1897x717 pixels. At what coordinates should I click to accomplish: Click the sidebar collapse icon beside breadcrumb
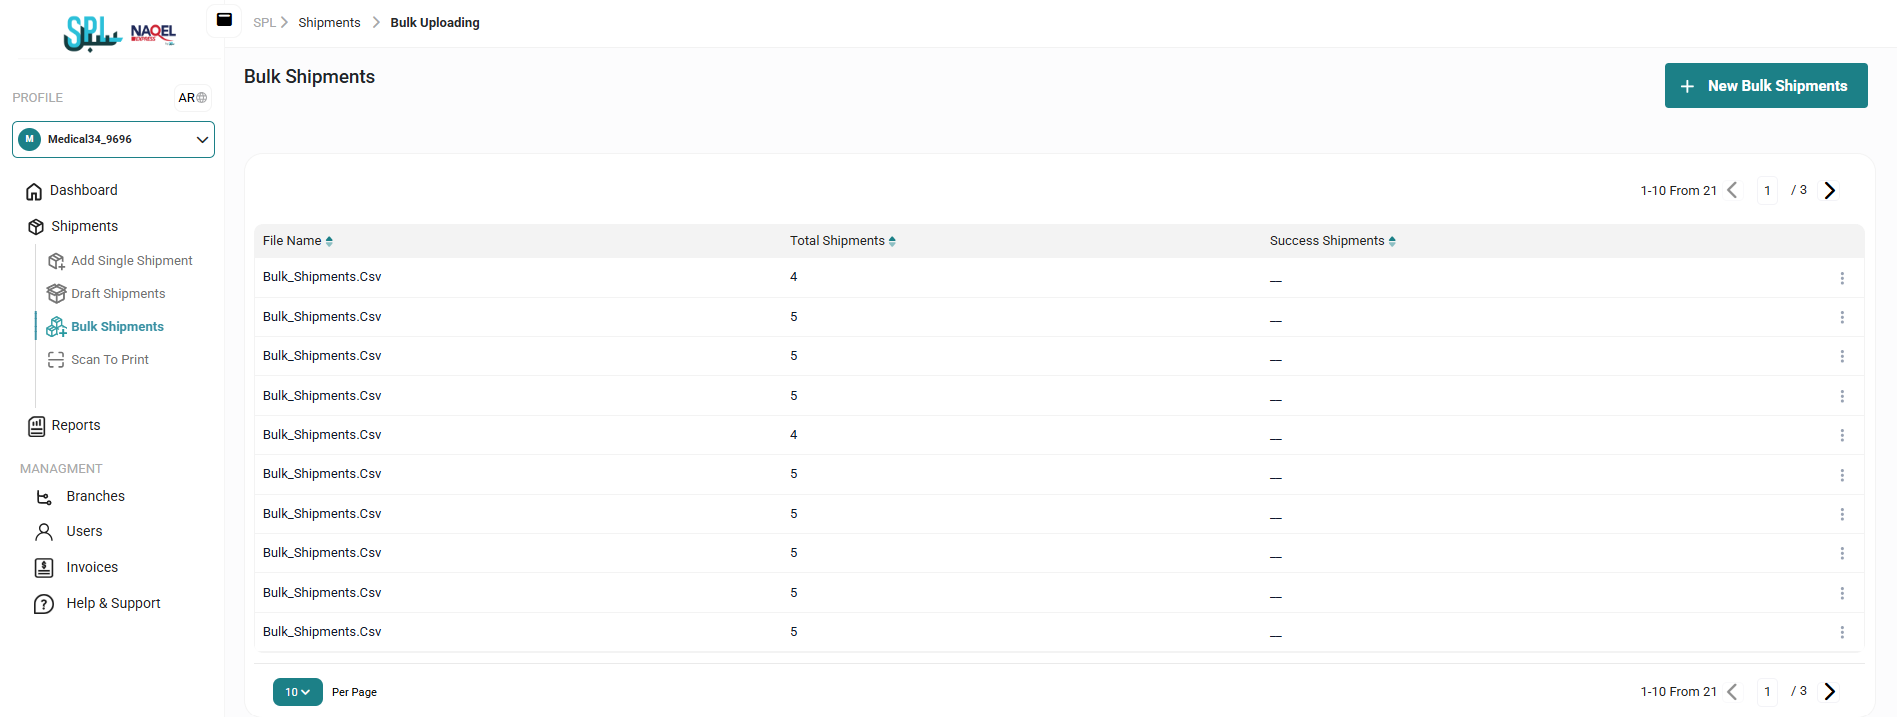224,20
